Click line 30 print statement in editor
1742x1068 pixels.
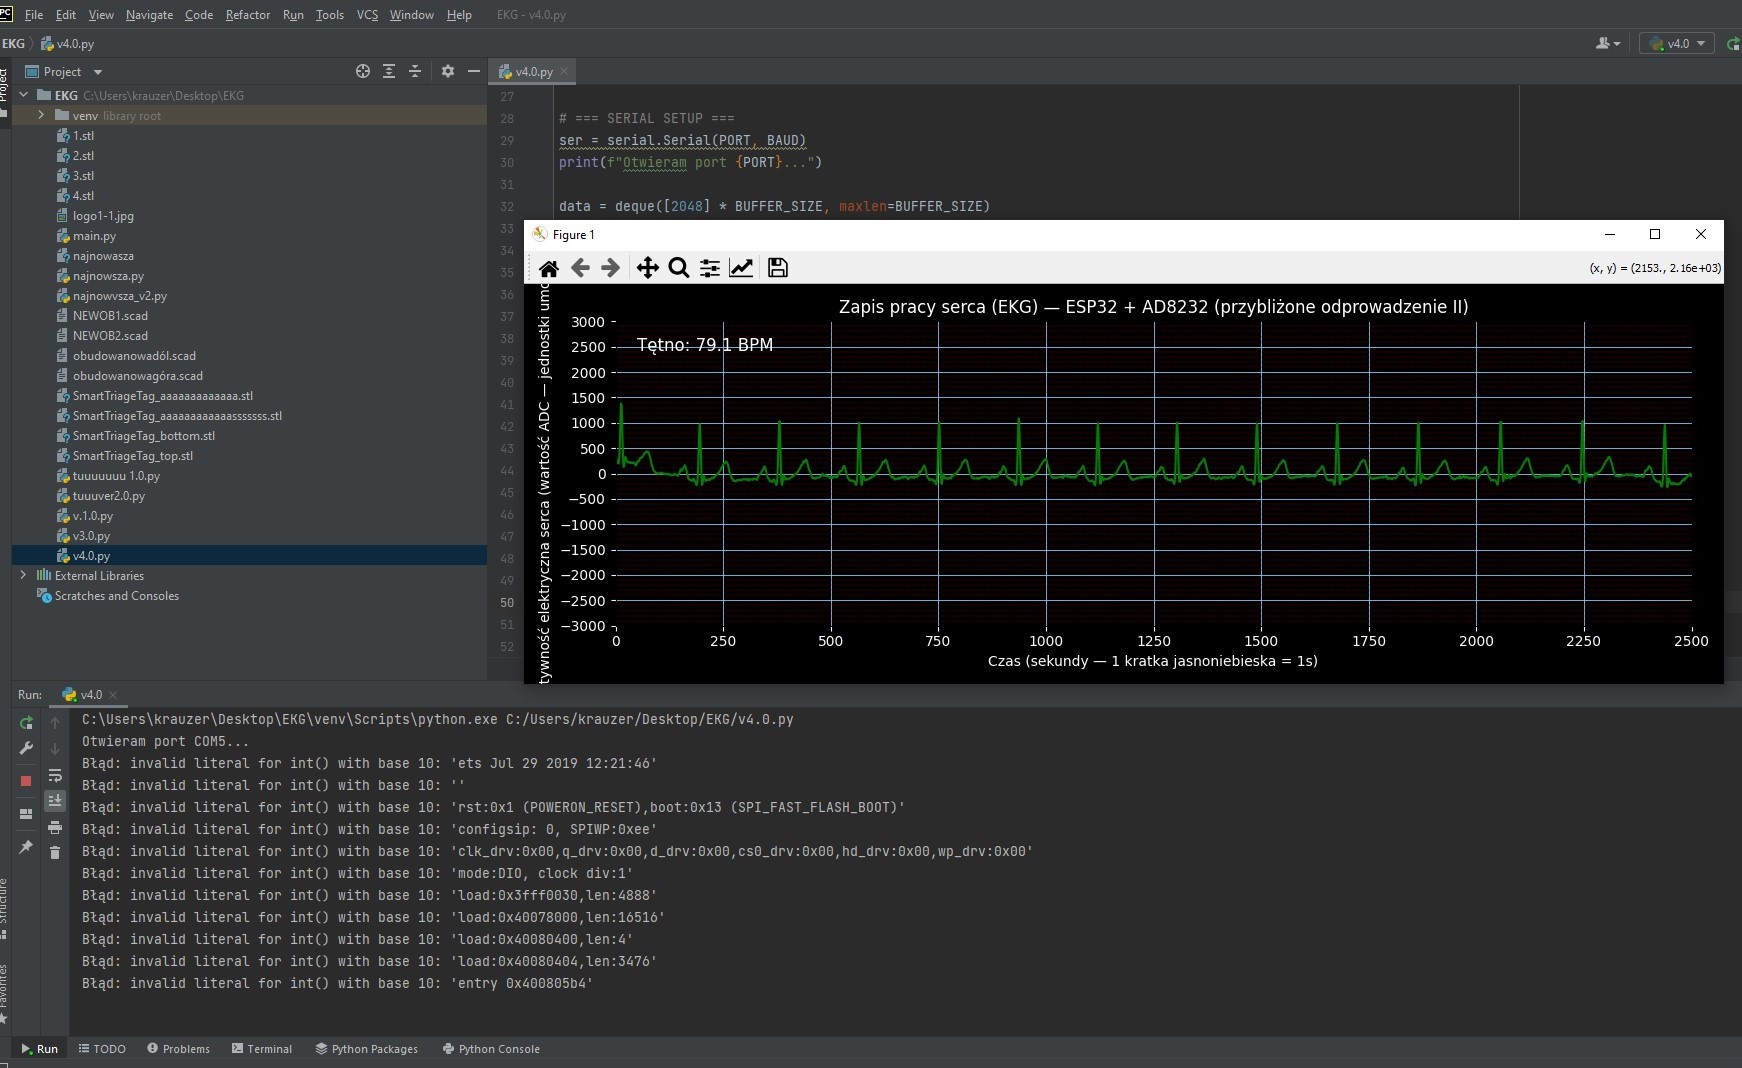tap(690, 162)
